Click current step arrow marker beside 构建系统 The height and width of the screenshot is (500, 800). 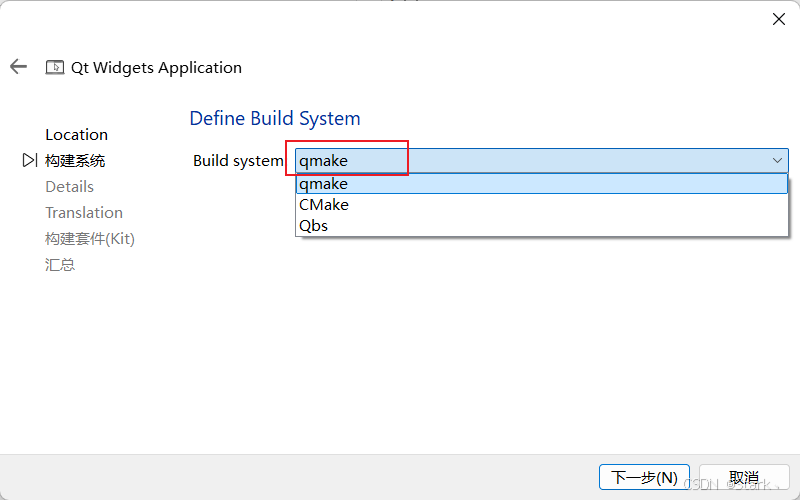30,160
